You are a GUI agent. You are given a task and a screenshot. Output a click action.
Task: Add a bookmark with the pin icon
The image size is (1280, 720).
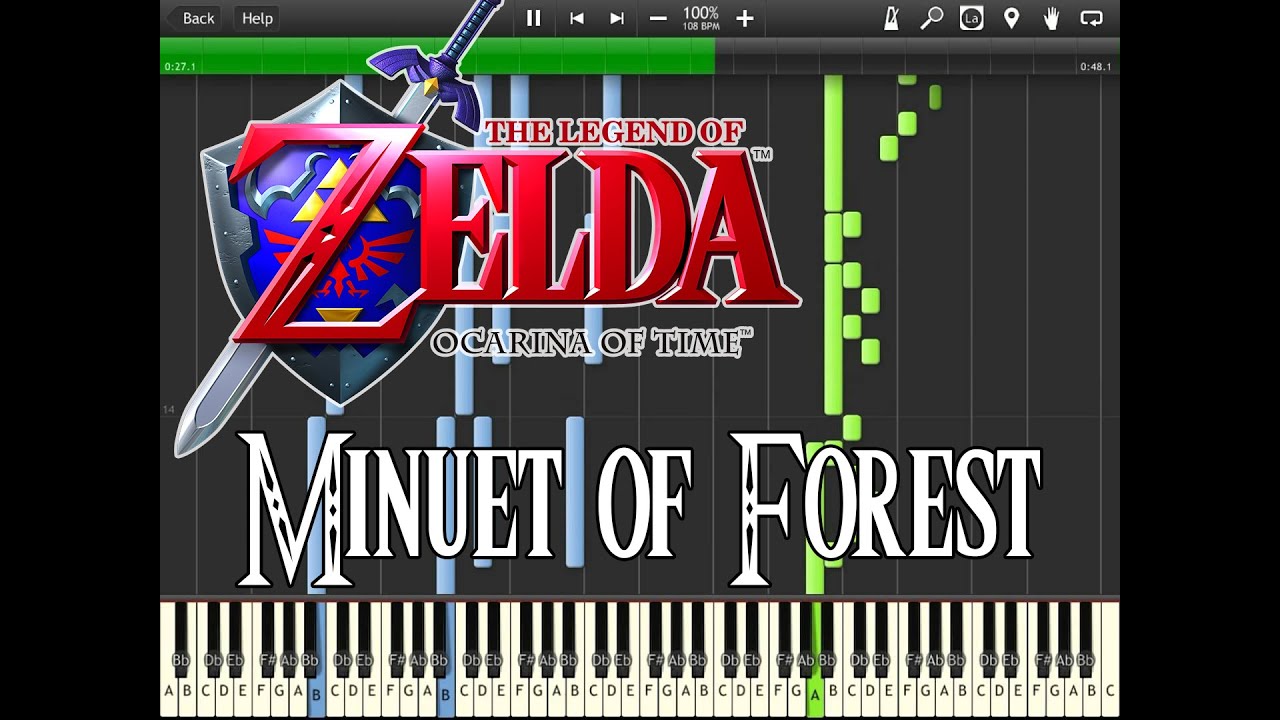point(1011,18)
